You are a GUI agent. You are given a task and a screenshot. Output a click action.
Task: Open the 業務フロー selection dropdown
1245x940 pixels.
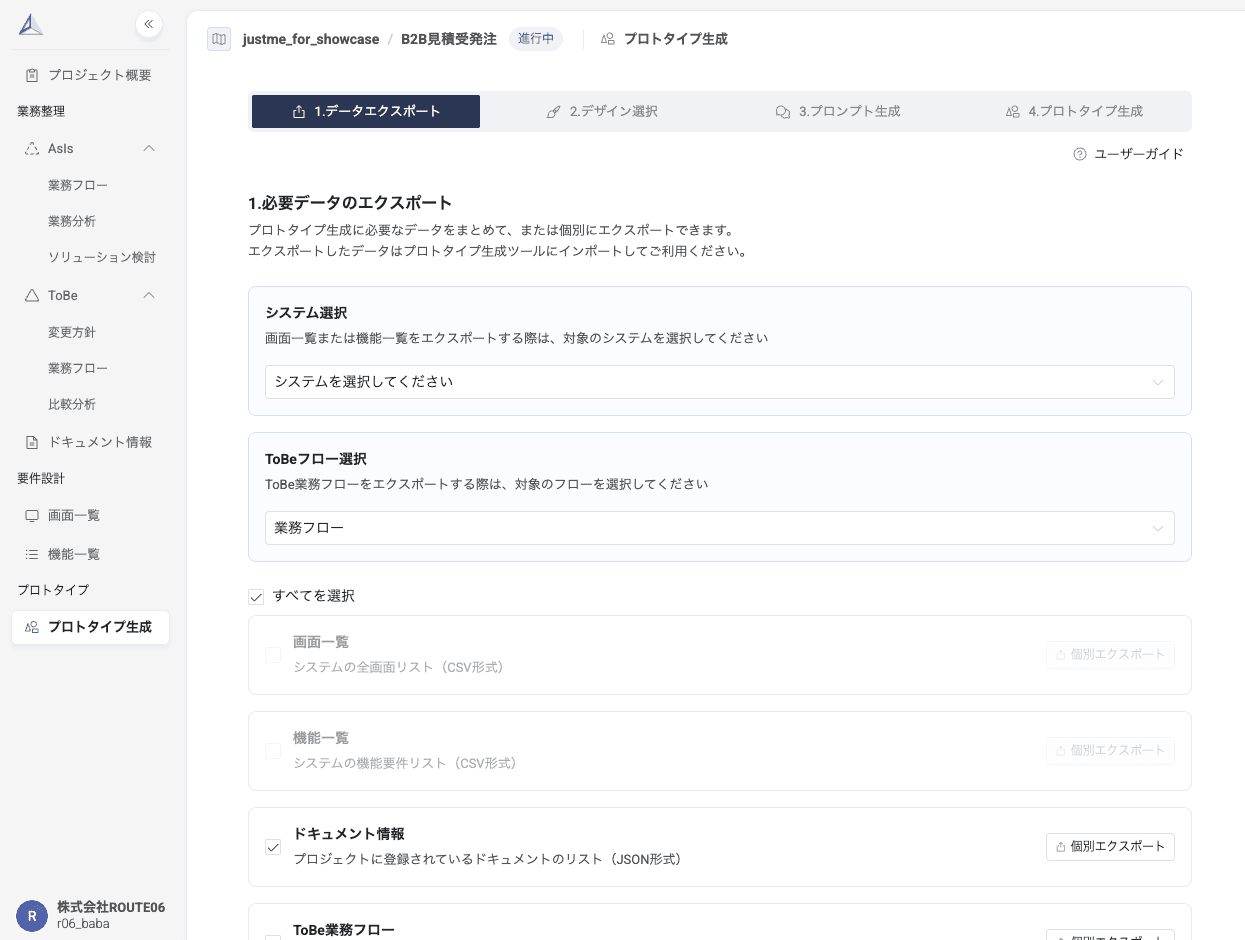[x=719, y=528]
